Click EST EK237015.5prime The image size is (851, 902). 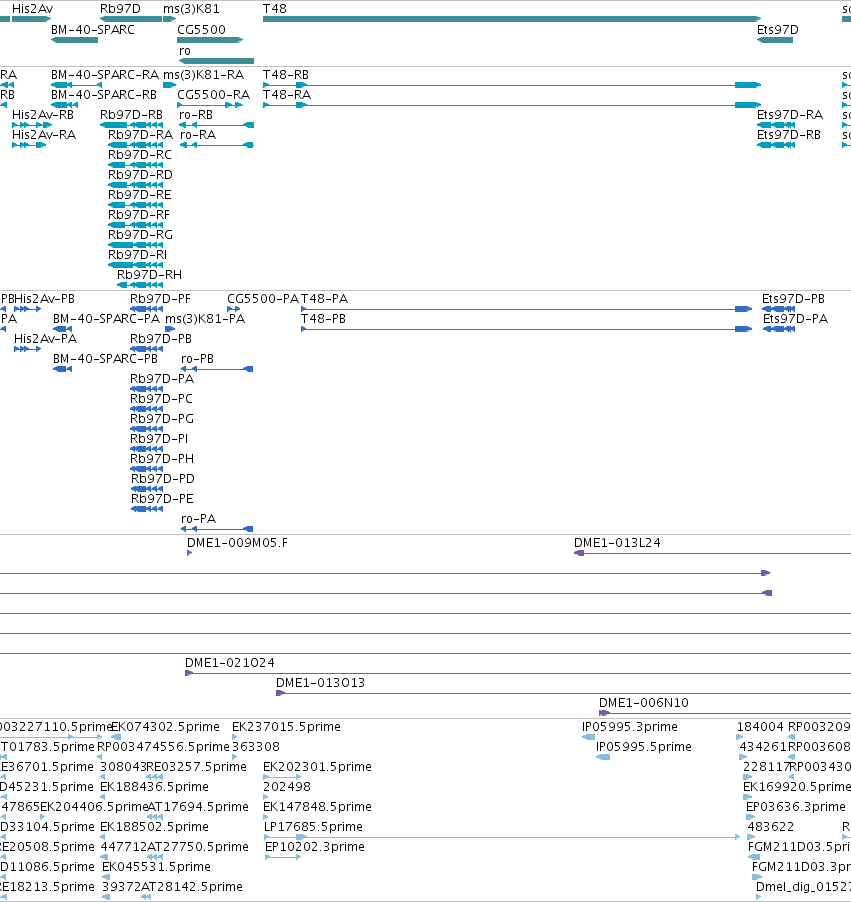tap(287, 727)
